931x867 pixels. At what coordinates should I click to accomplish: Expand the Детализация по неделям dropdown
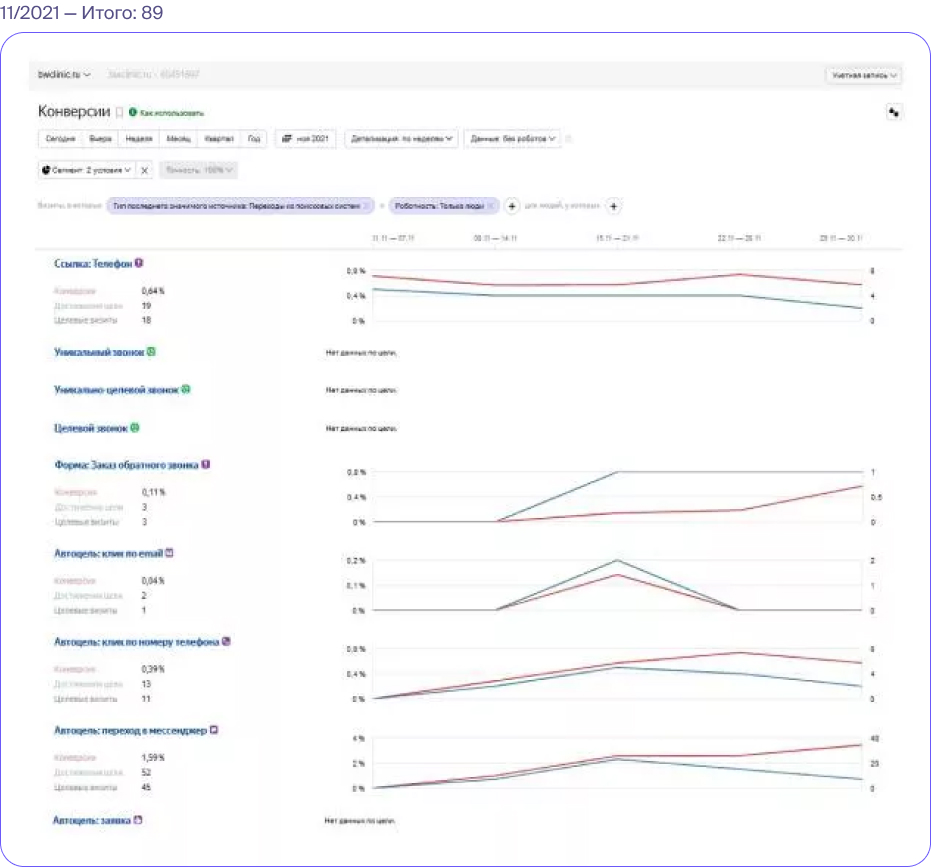(401, 138)
